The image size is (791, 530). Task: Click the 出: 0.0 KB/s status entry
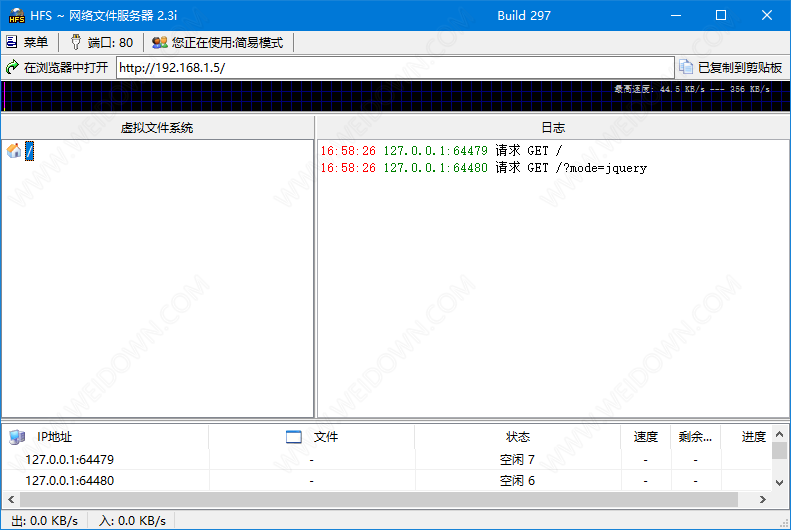(x=45, y=520)
